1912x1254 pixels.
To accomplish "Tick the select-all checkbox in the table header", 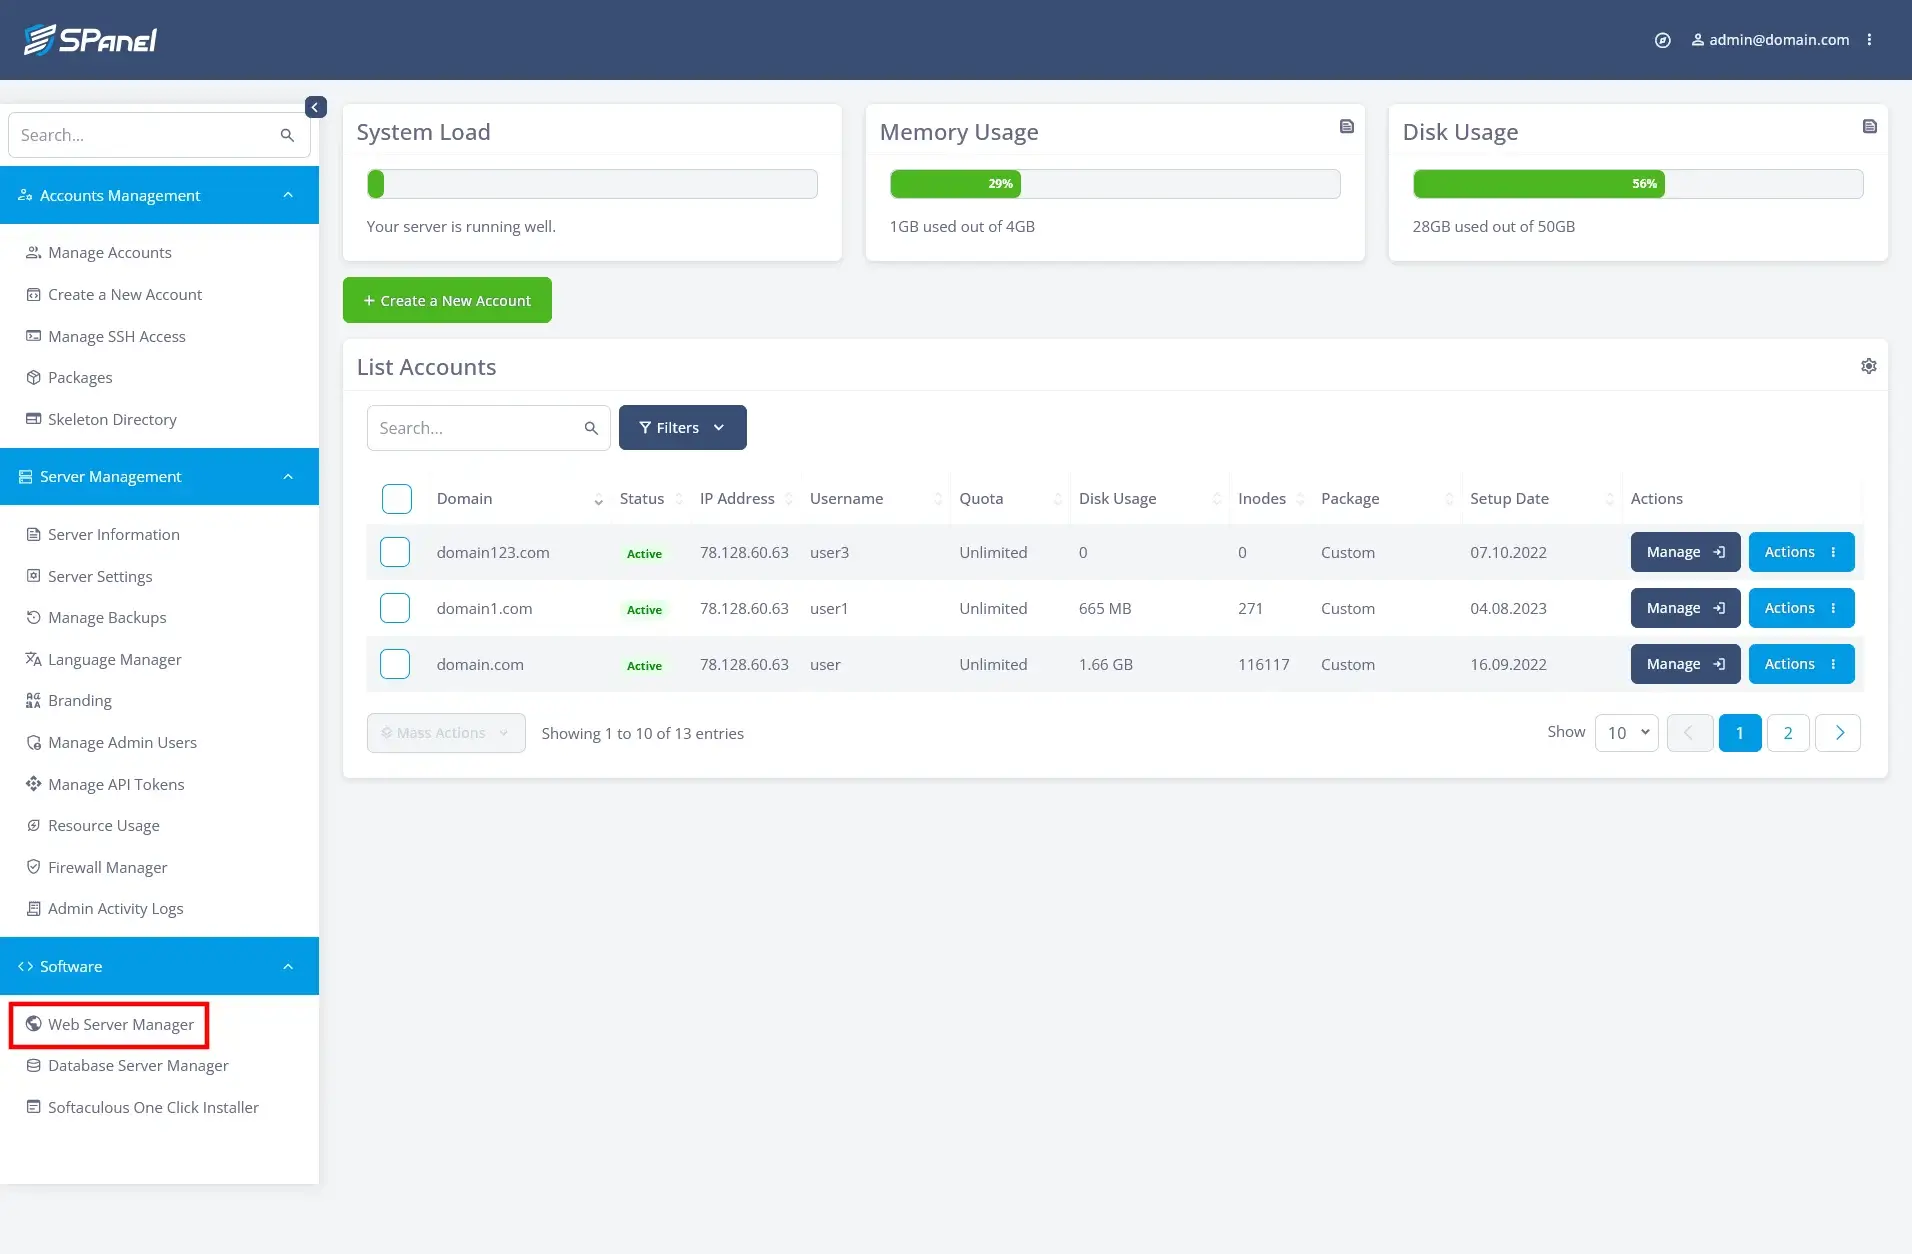I will (x=396, y=498).
